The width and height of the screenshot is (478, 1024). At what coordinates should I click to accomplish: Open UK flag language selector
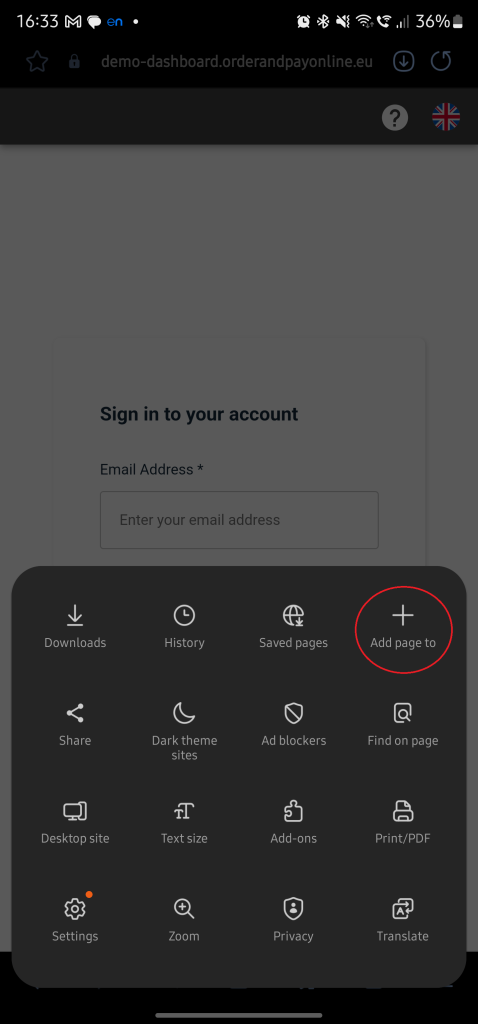point(446,118)
